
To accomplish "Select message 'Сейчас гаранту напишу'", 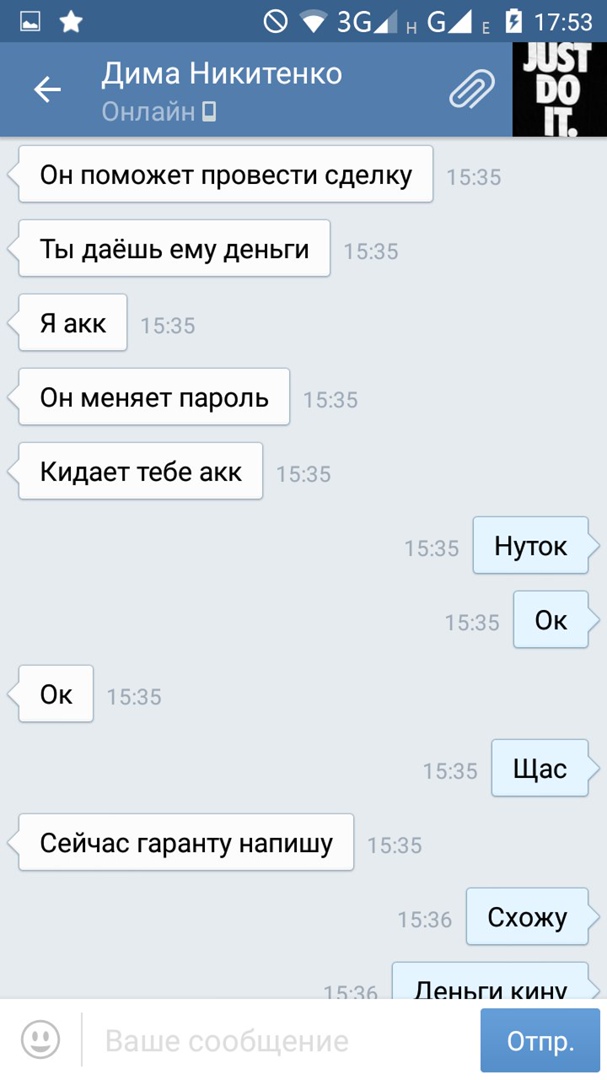I will [186, 842].
